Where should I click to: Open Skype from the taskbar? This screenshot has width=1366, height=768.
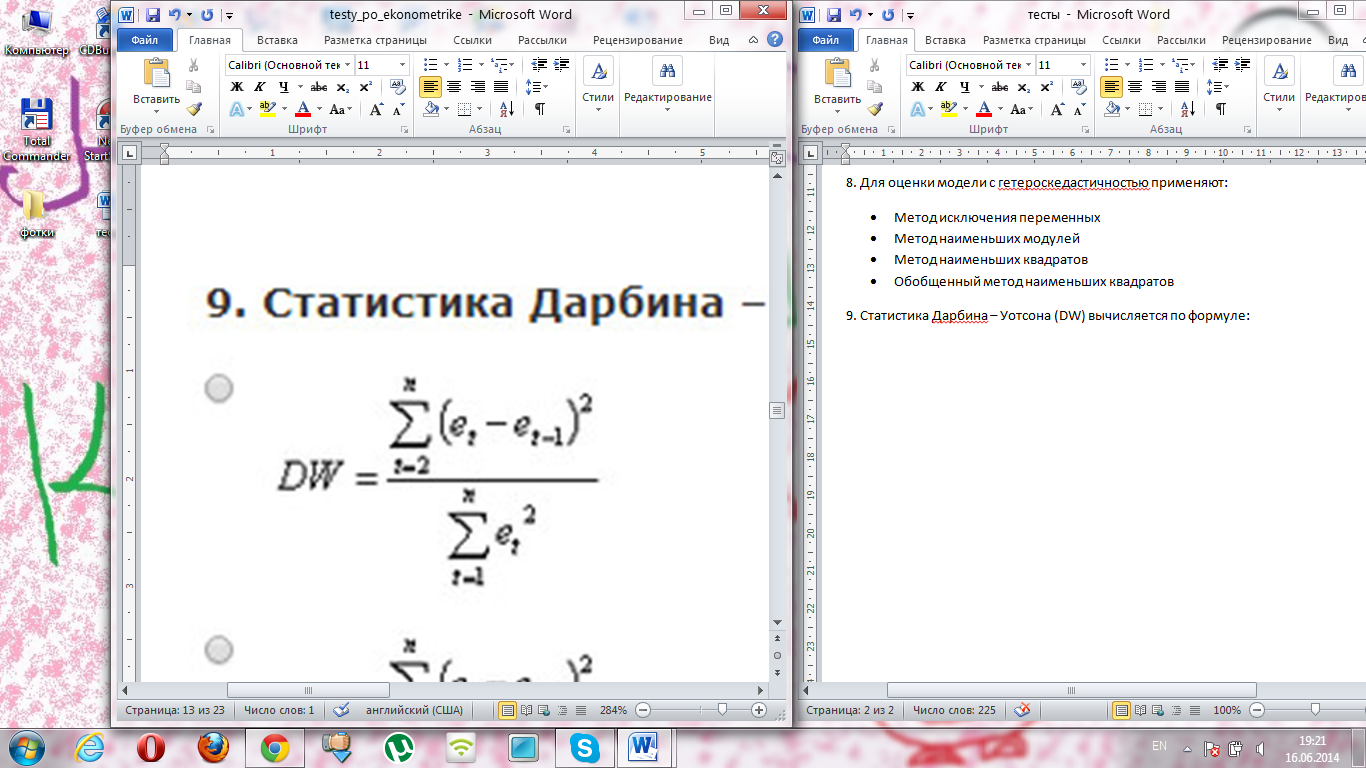point(583,747)
